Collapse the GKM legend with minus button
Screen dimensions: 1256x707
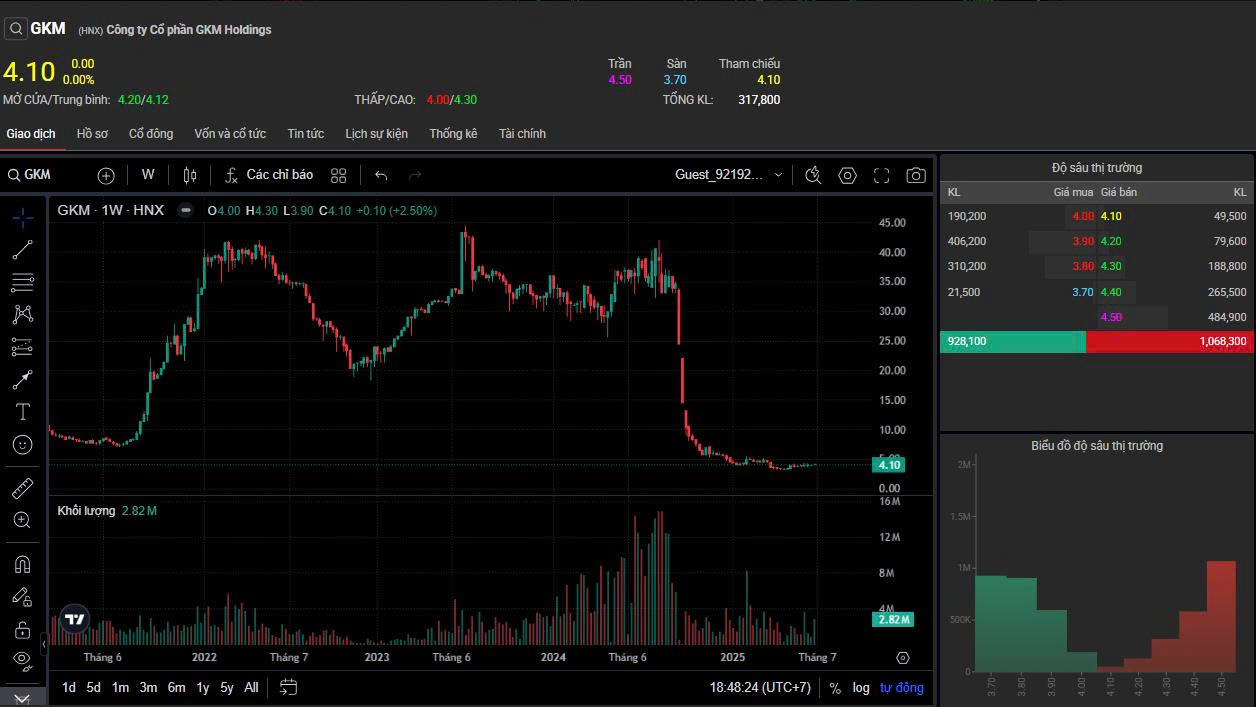185,210
